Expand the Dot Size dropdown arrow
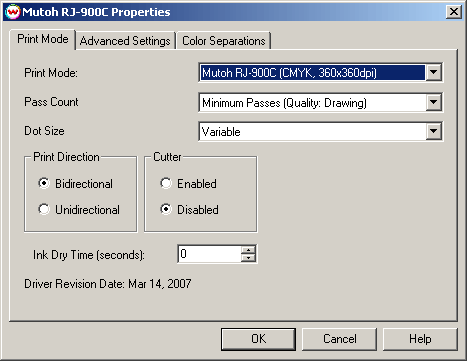The image size is (467, 361). click(433, 131)
